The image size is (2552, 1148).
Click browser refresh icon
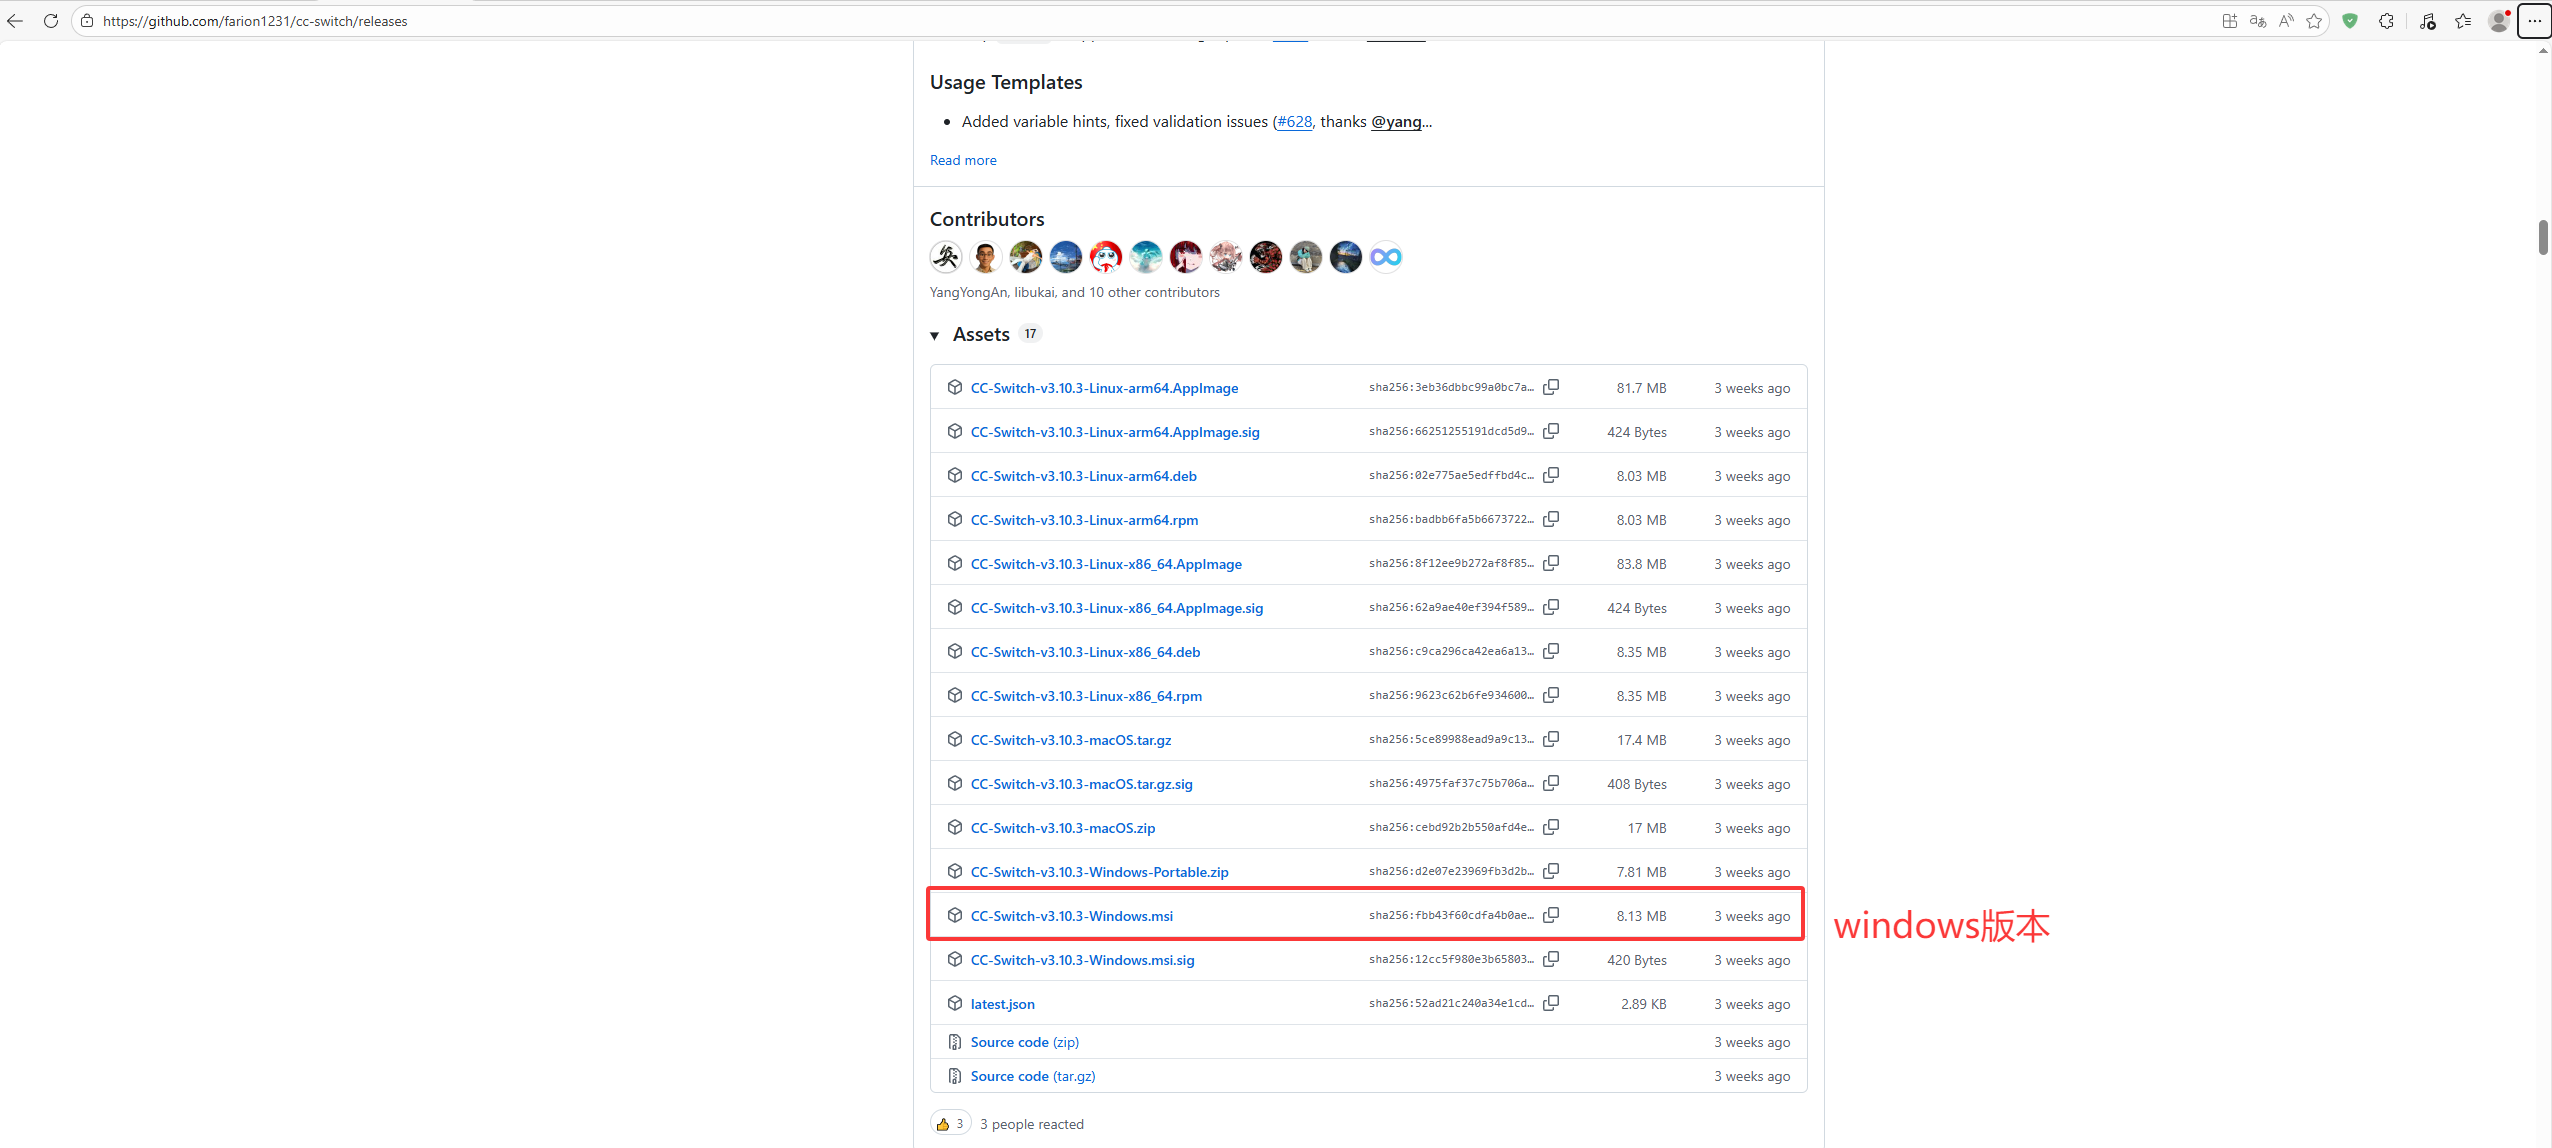[51, 21]
